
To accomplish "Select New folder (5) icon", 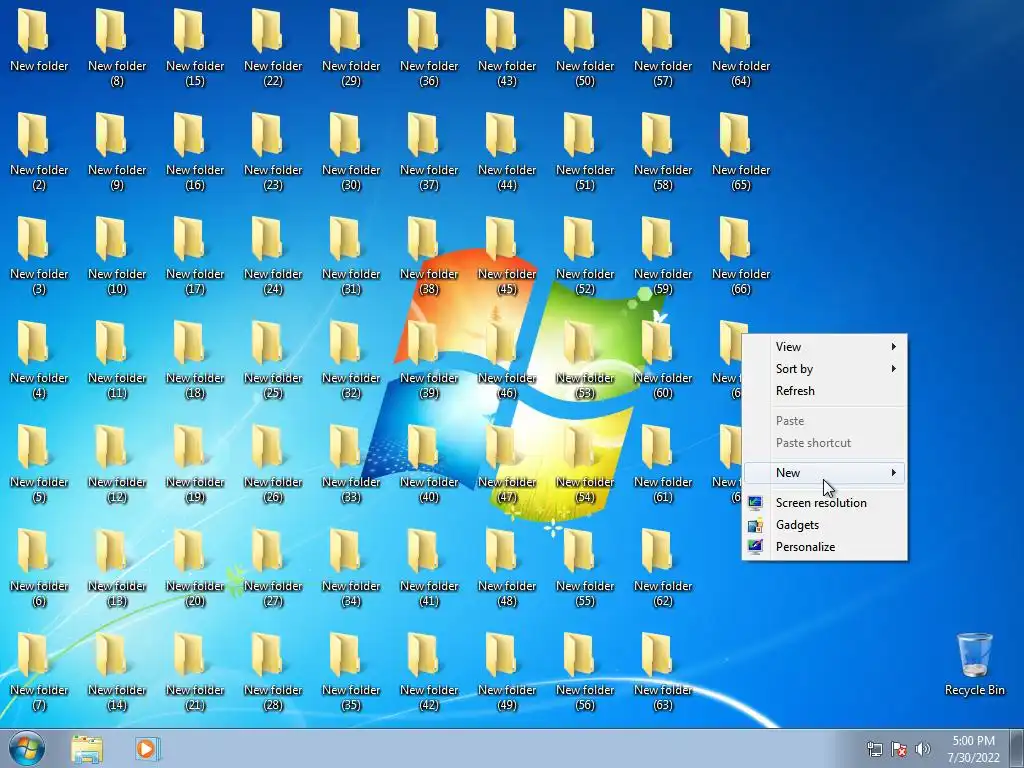I will pyautogui.click(x=32, y=447).
